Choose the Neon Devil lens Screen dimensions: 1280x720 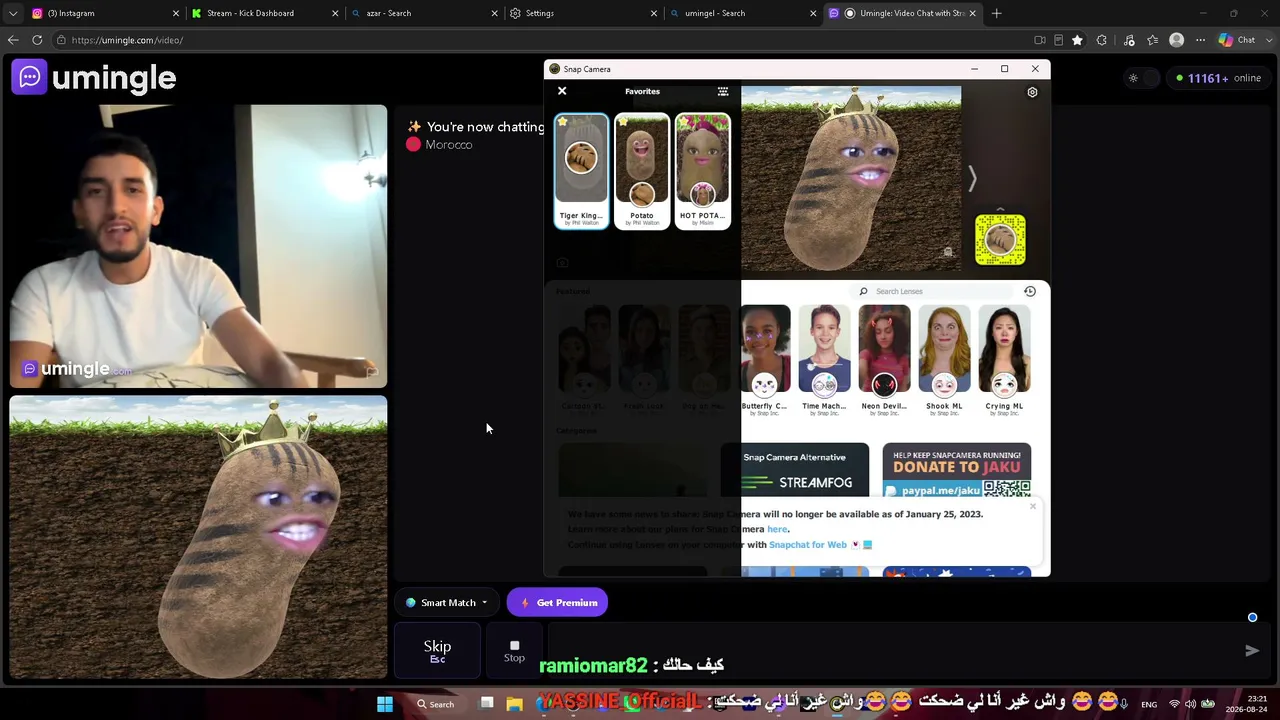pyautogui.click(x=884, y=360)
